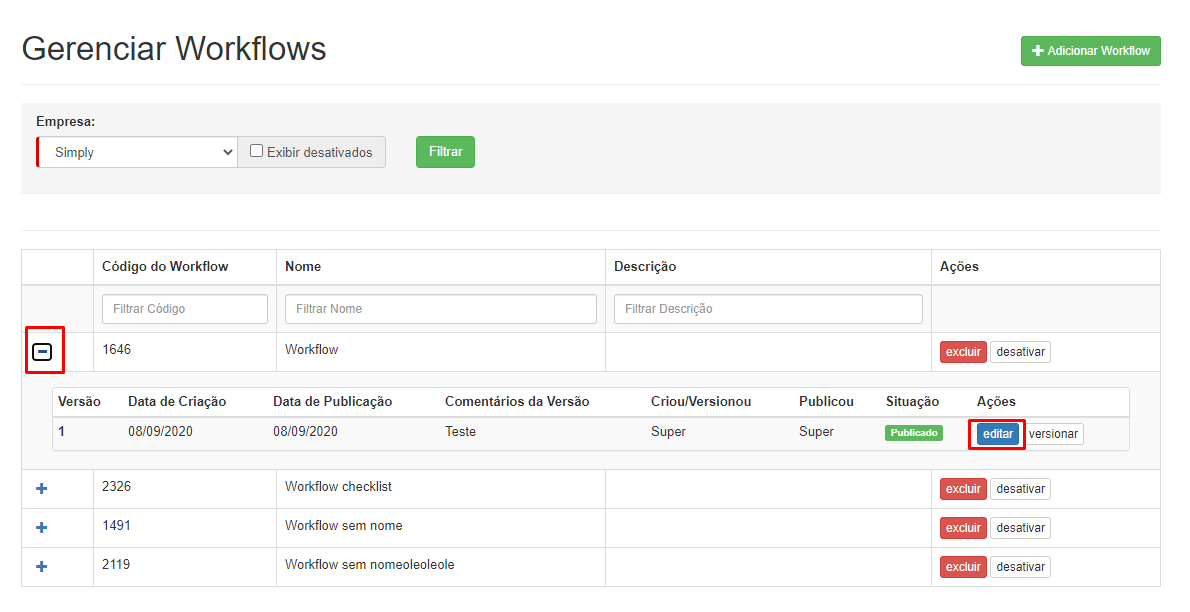Click the Situação column header
Image resolution: width=1190 pixels, height=612 pixels.
click(912, 402)
